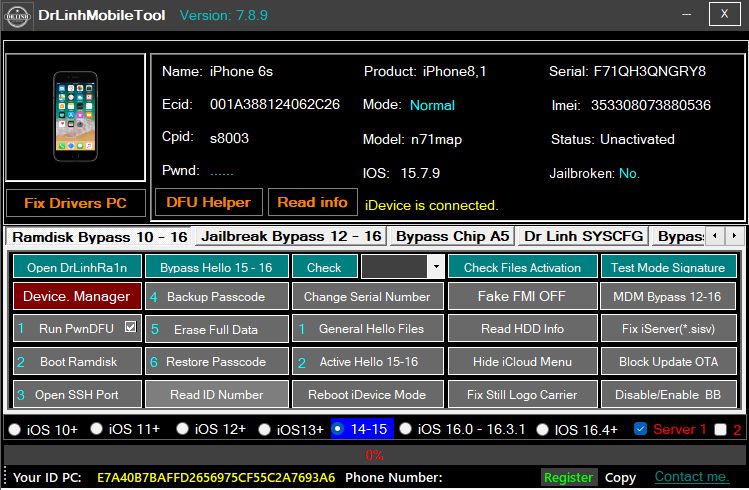Select the iOS 12+ radio option

pos(182,428)
